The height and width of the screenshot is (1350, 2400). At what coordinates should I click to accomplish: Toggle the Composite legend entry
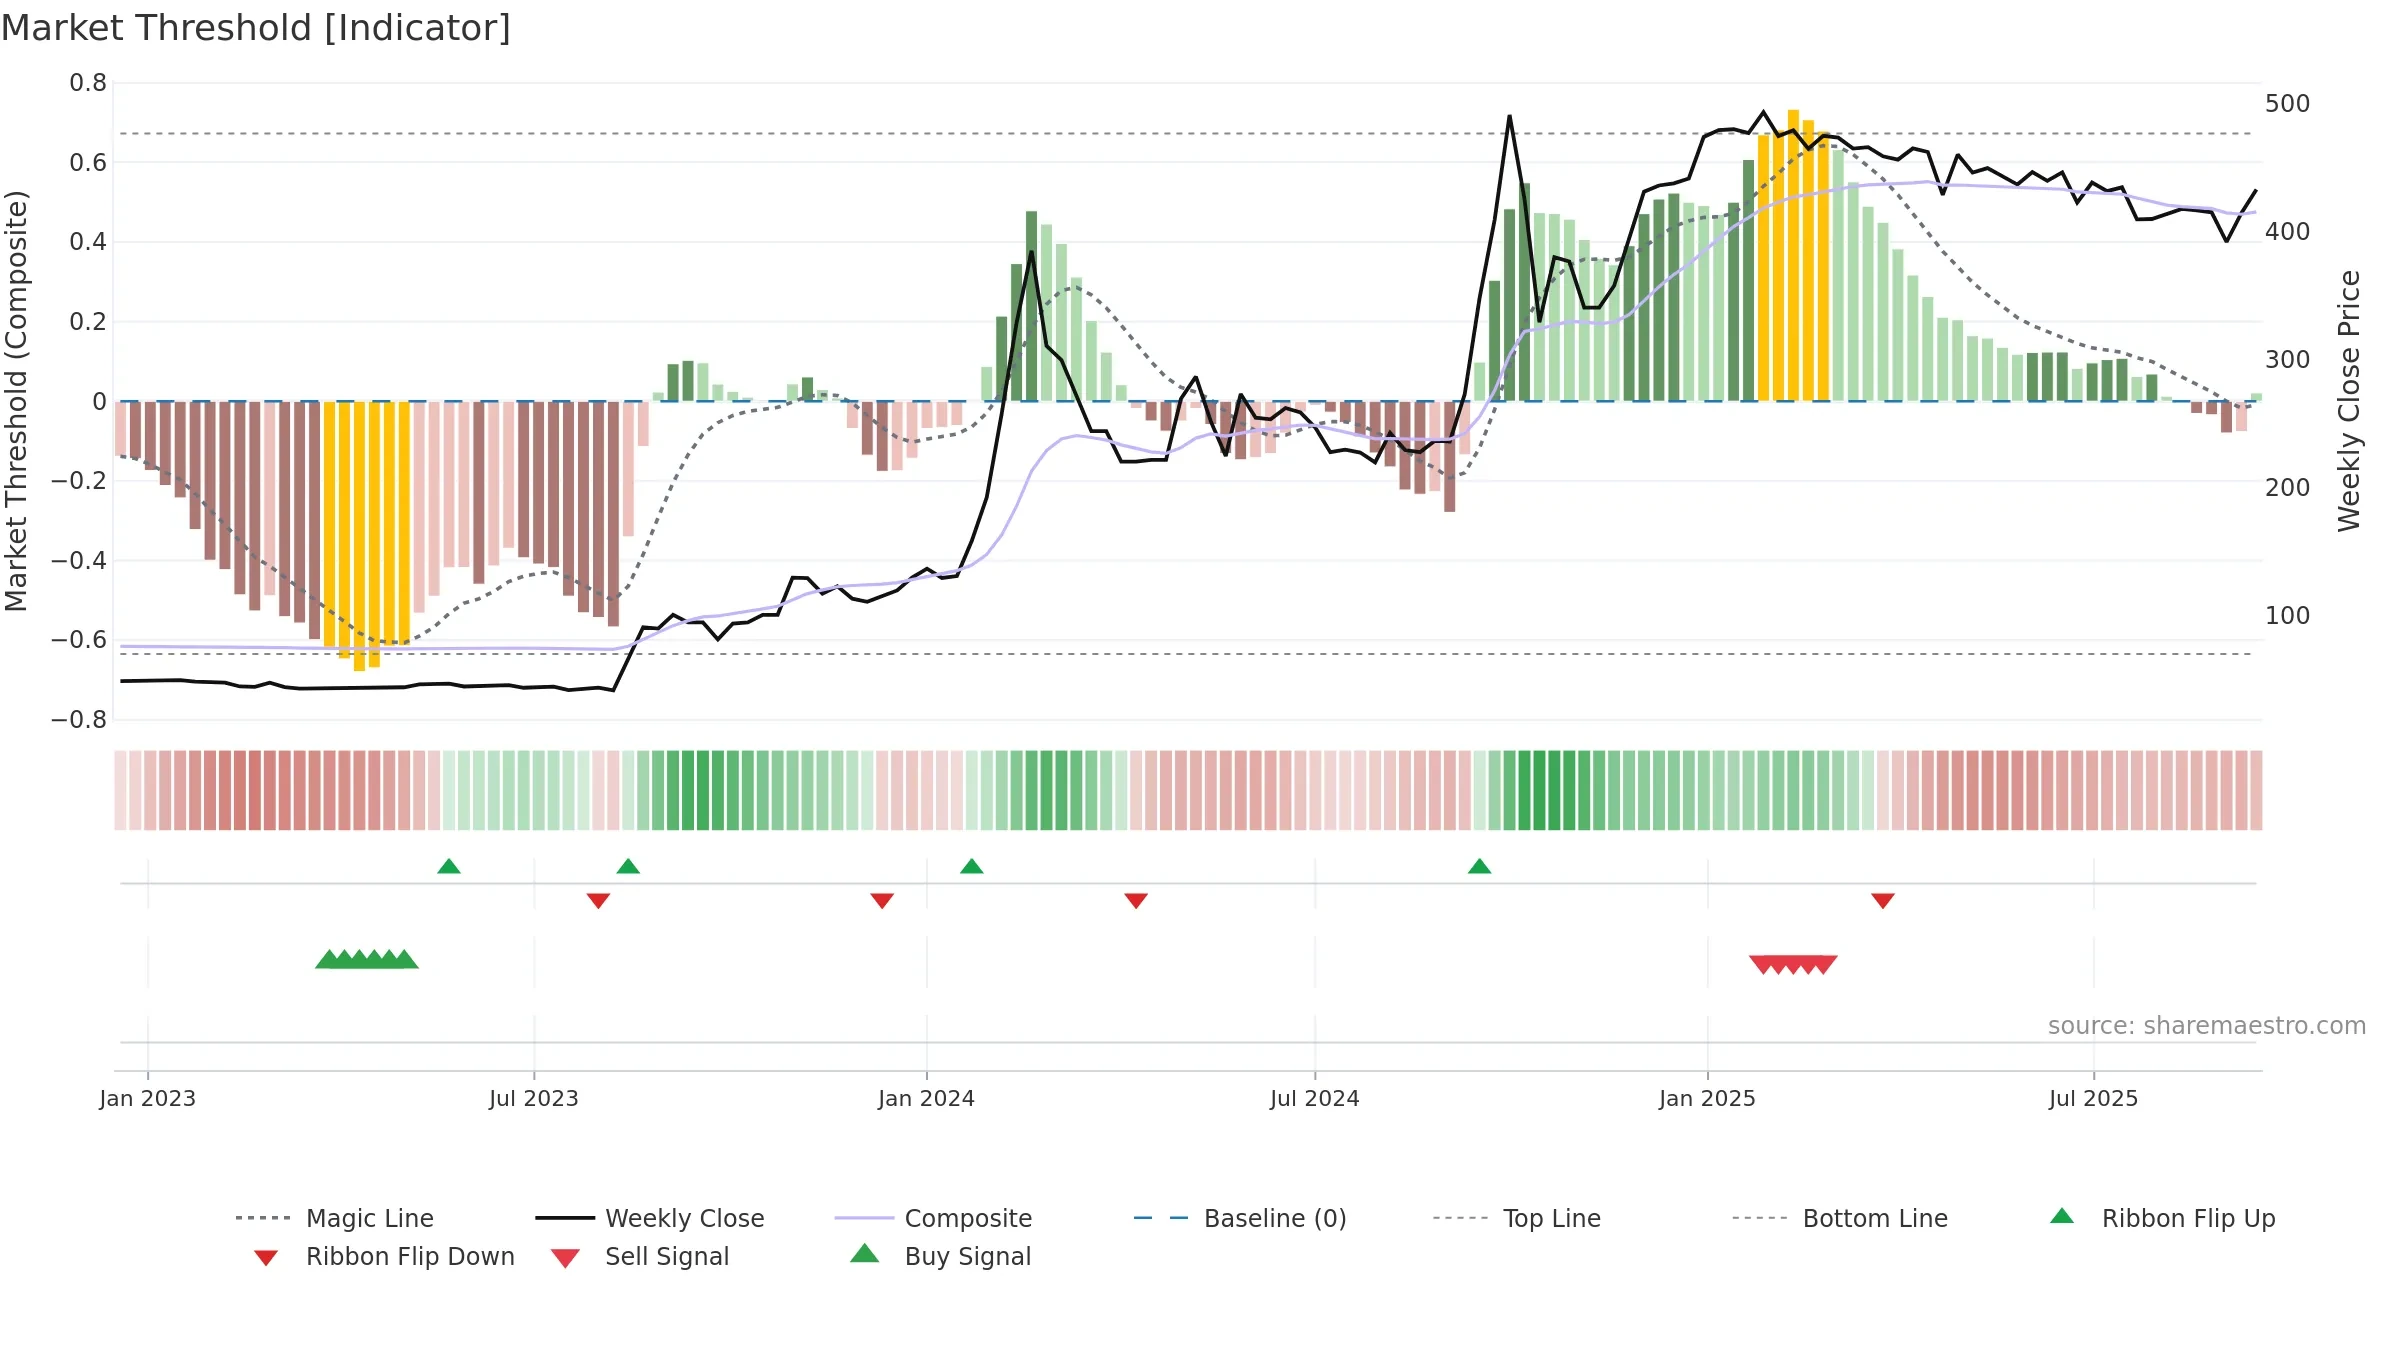(933, 1218)
